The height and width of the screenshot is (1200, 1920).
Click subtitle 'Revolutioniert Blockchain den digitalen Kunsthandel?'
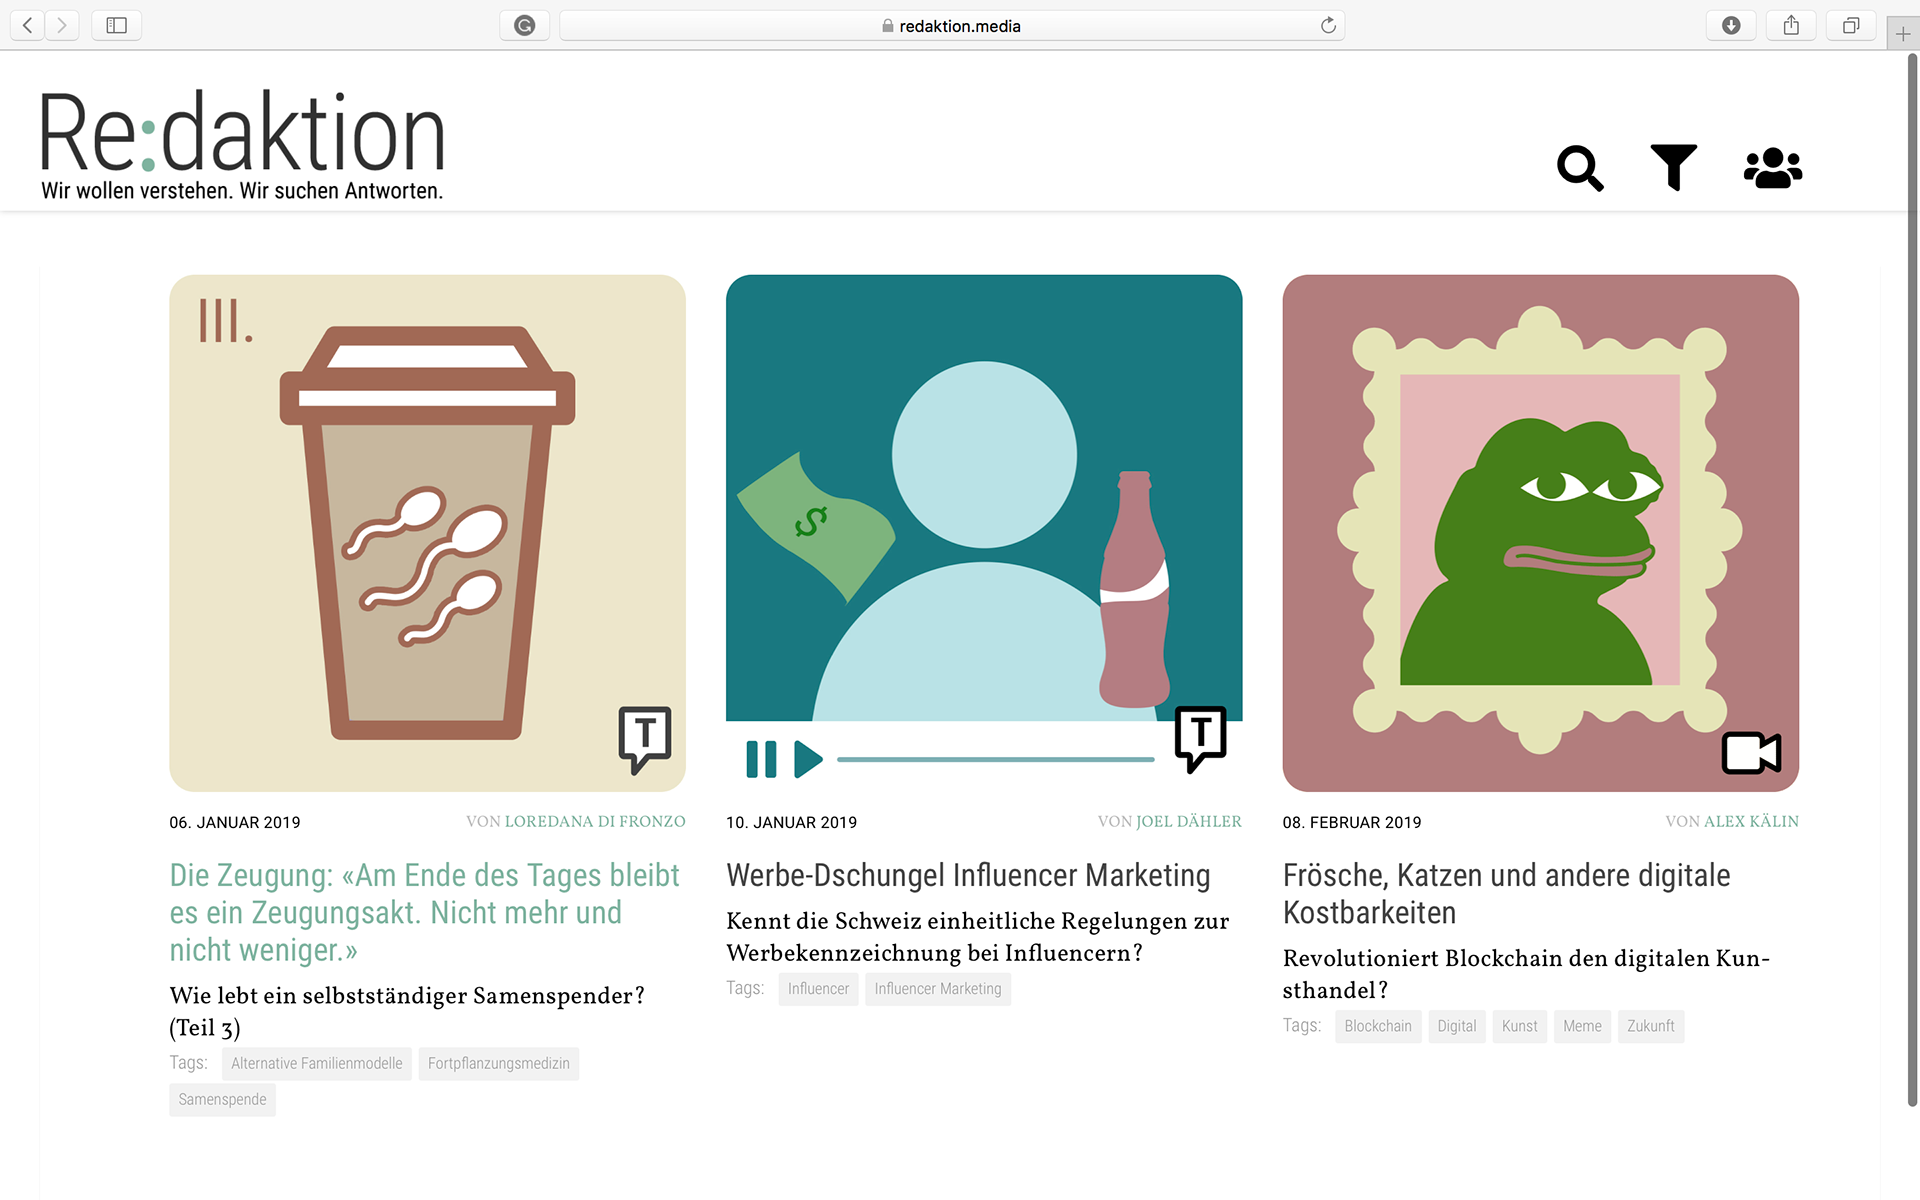coord(1526,974)
